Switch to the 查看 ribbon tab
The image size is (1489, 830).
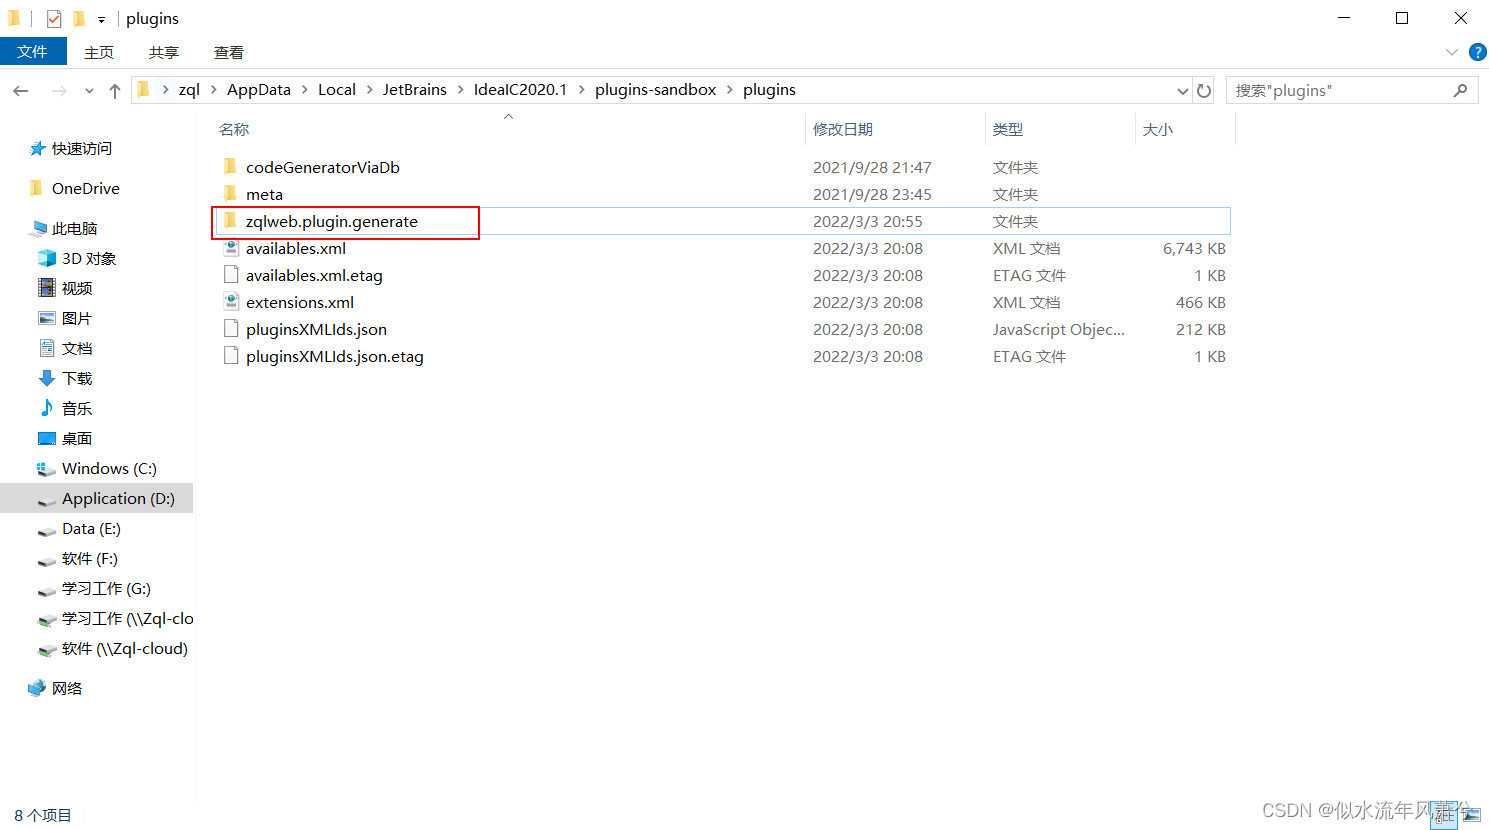coord(229,52)
